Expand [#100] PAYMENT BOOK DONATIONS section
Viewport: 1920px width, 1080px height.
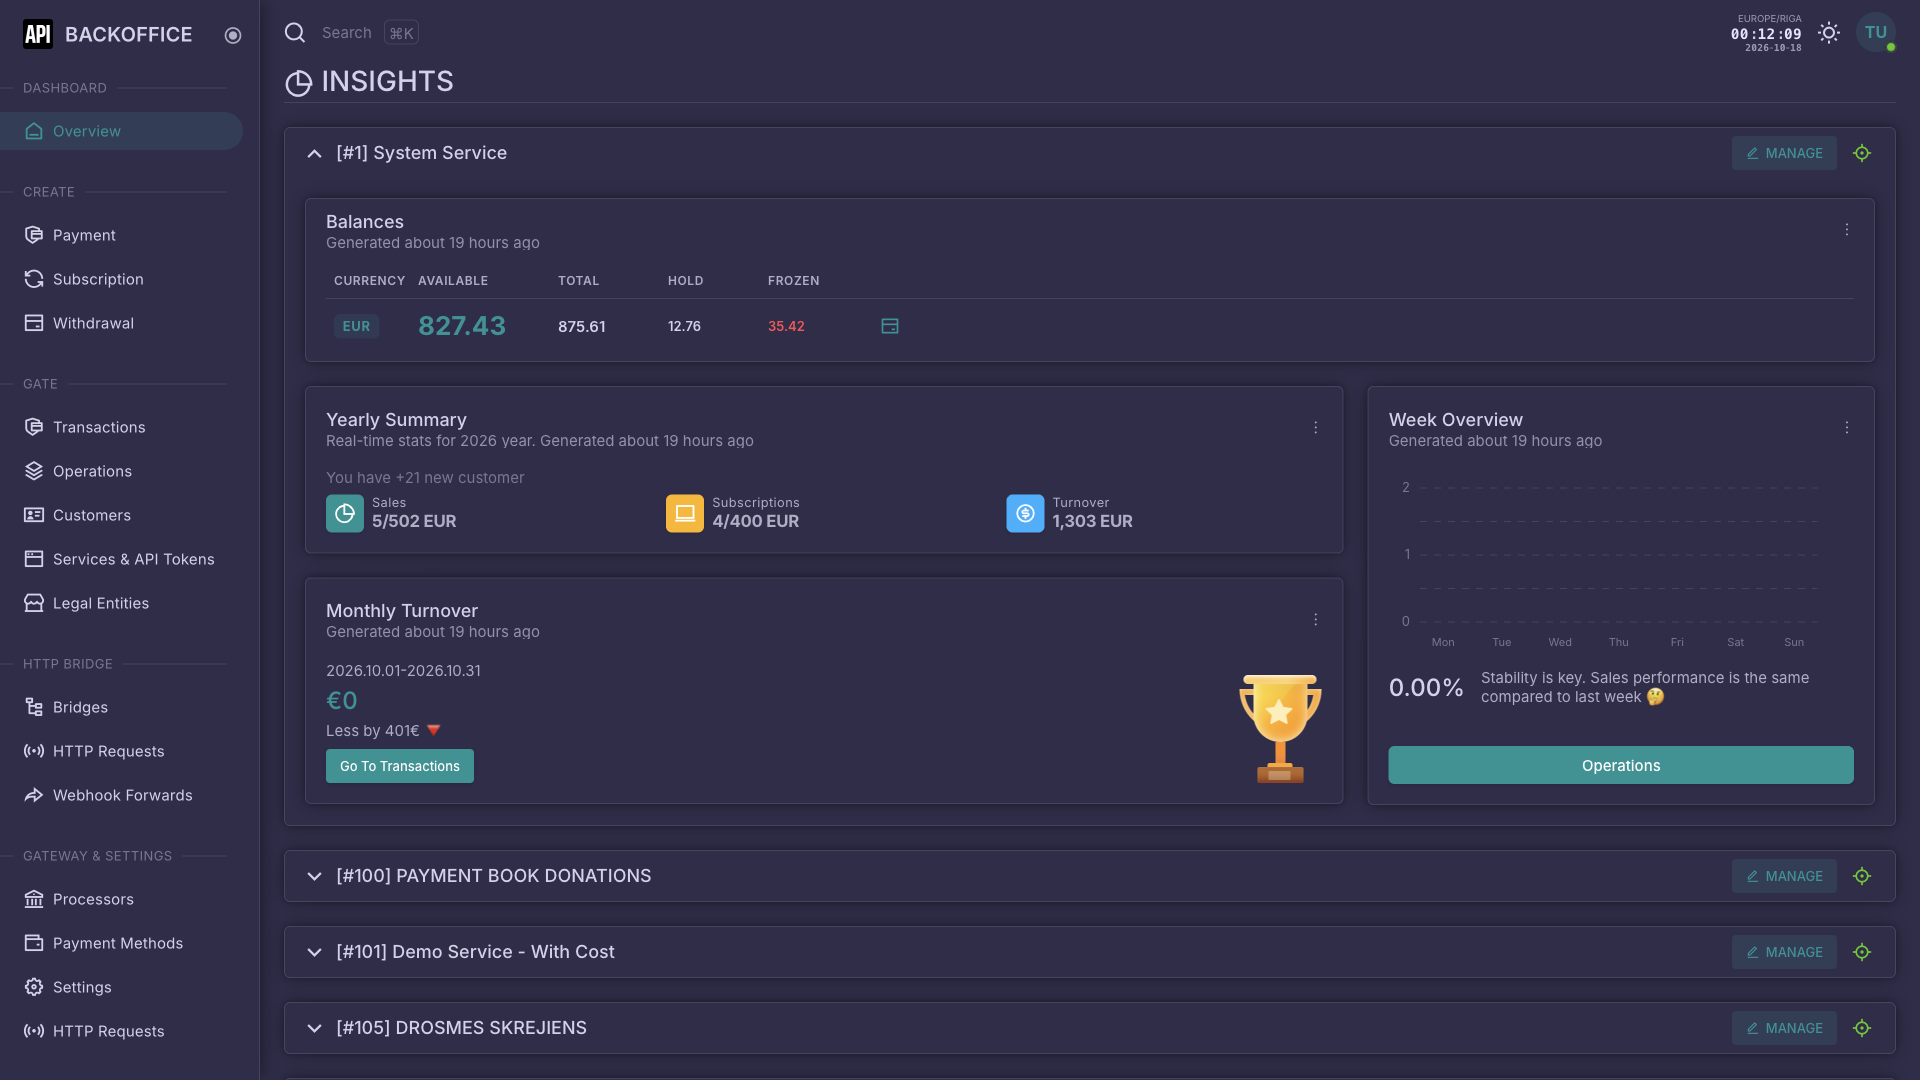tap(314, 876)
